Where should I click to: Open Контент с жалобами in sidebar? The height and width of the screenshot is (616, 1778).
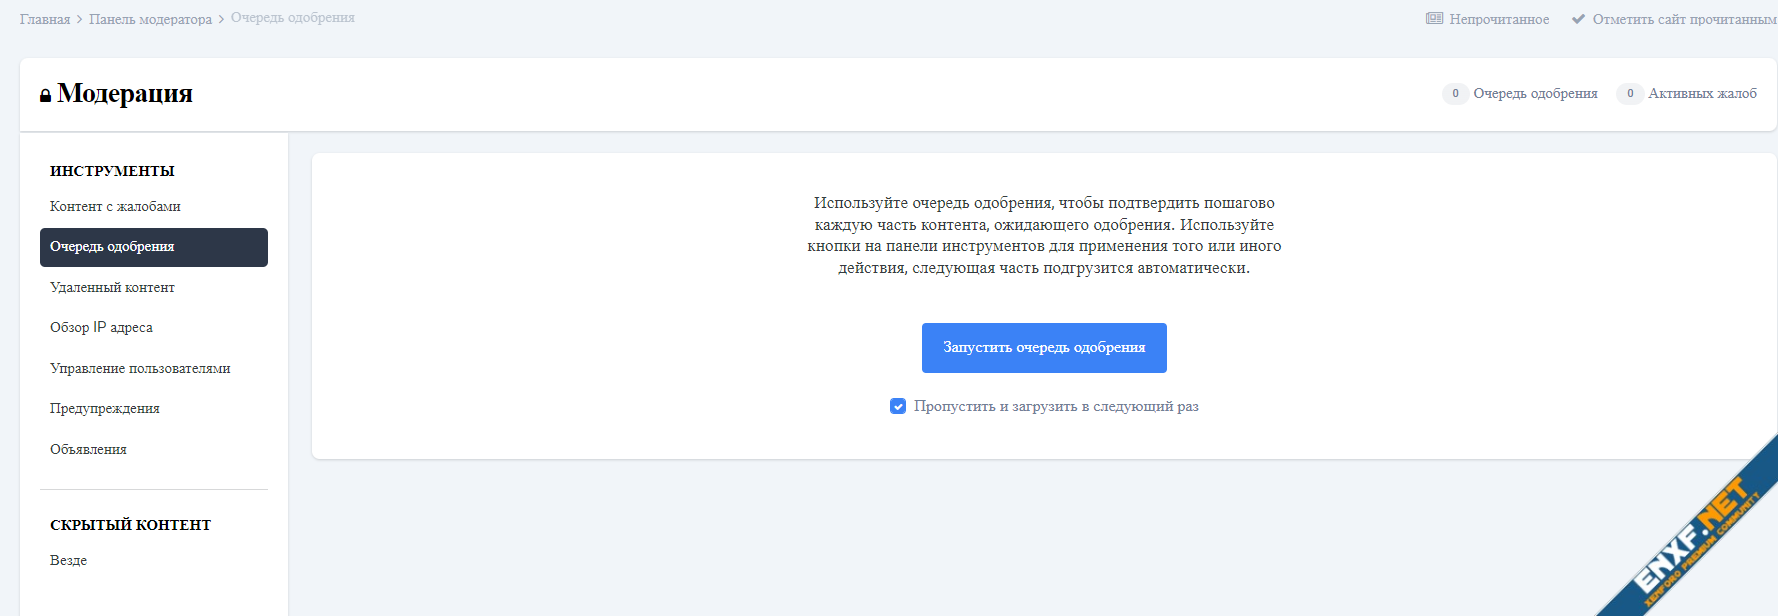pos(115,206)
